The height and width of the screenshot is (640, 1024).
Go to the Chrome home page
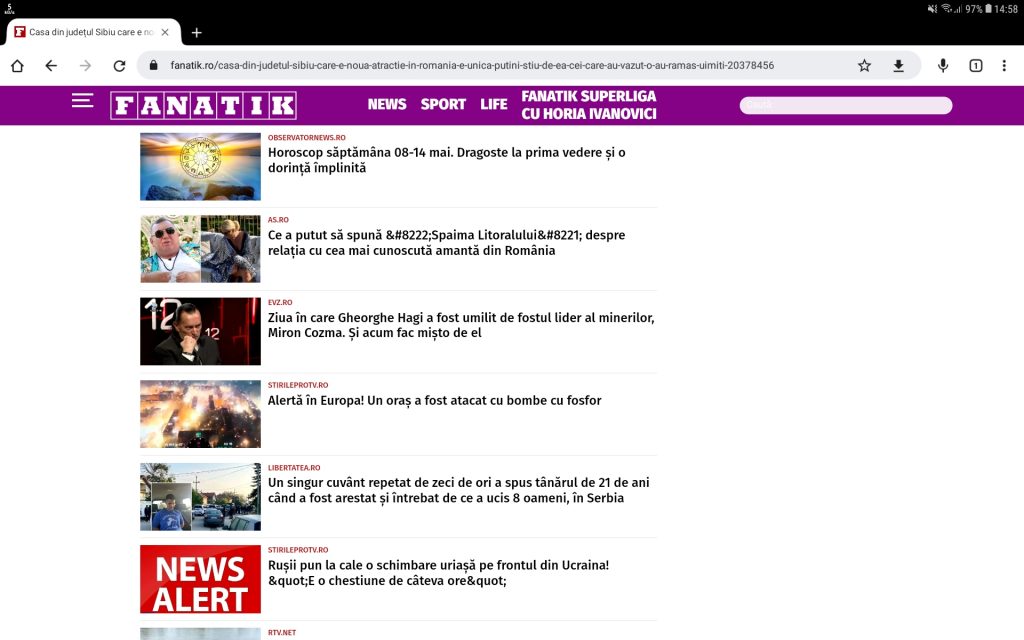pyautogui.click(x=17, y=66)
